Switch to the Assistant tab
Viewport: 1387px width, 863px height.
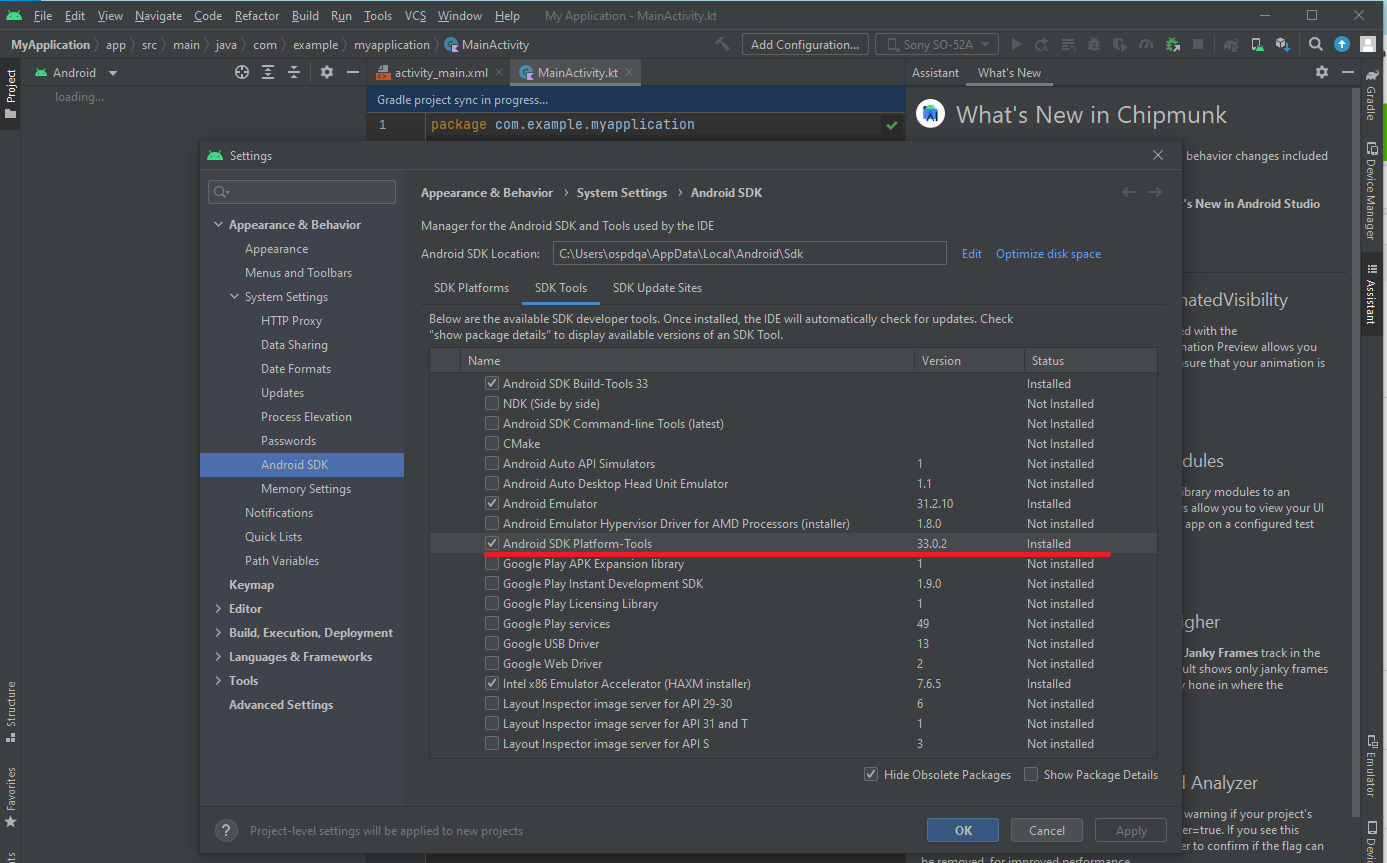pyautogui.click(x=935, y=73)
